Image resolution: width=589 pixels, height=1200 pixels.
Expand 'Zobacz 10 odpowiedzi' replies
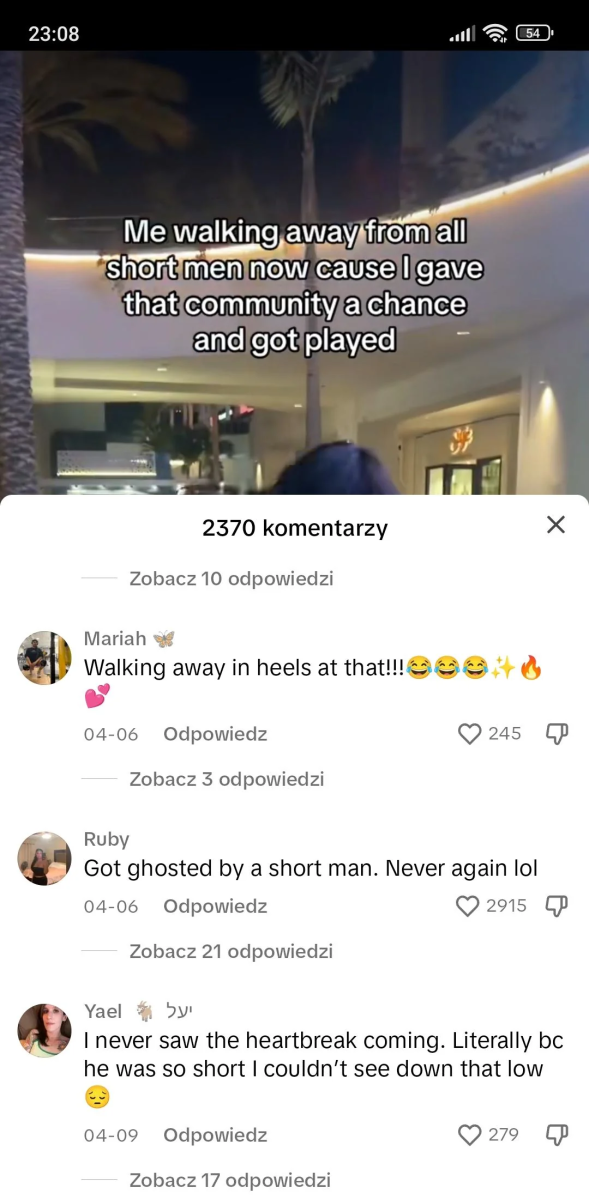(231, 578)
